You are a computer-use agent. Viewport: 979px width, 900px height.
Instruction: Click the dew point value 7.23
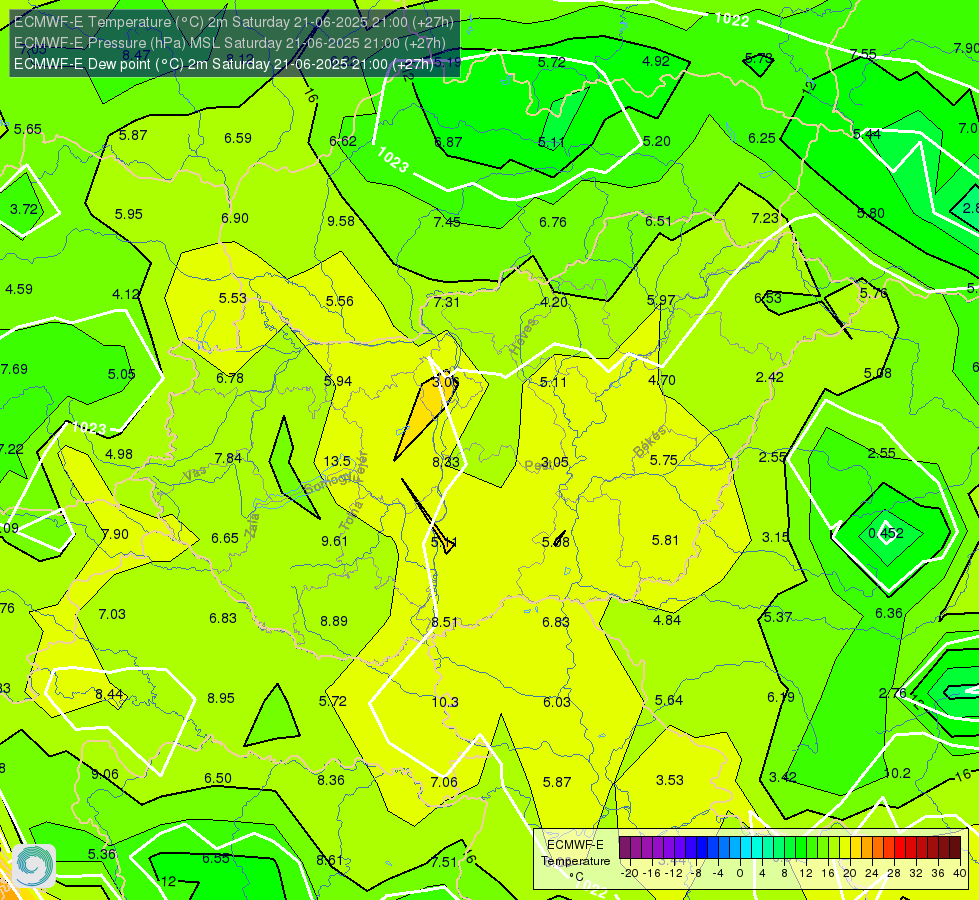[x=765, y=218]
